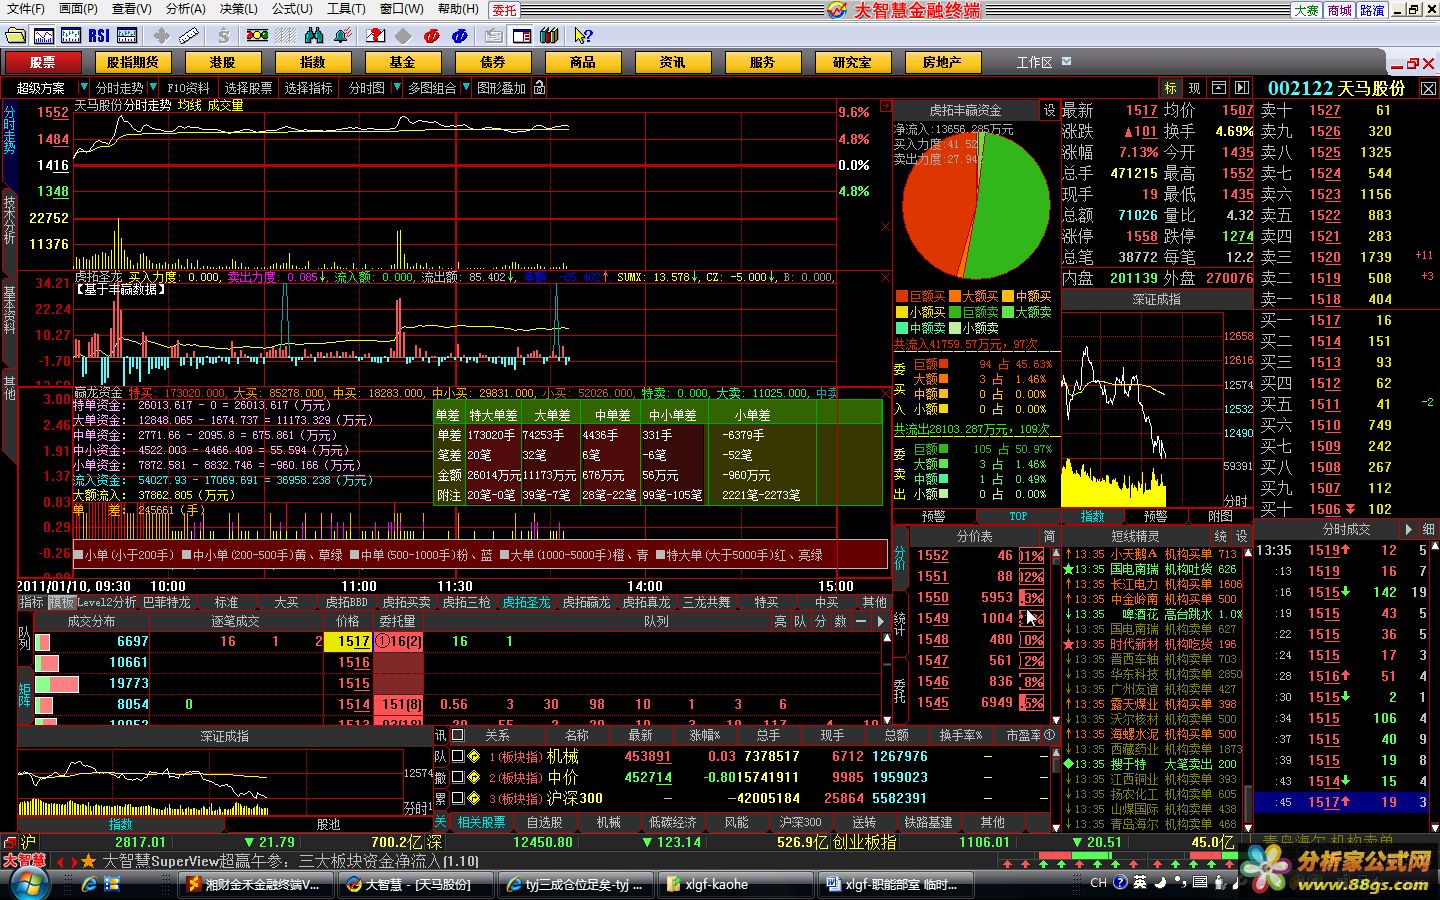The height and width of the screenshot is (900, 1440).
Task: Click the hatched pattern toolbar icon
Action: pos(286,36)
